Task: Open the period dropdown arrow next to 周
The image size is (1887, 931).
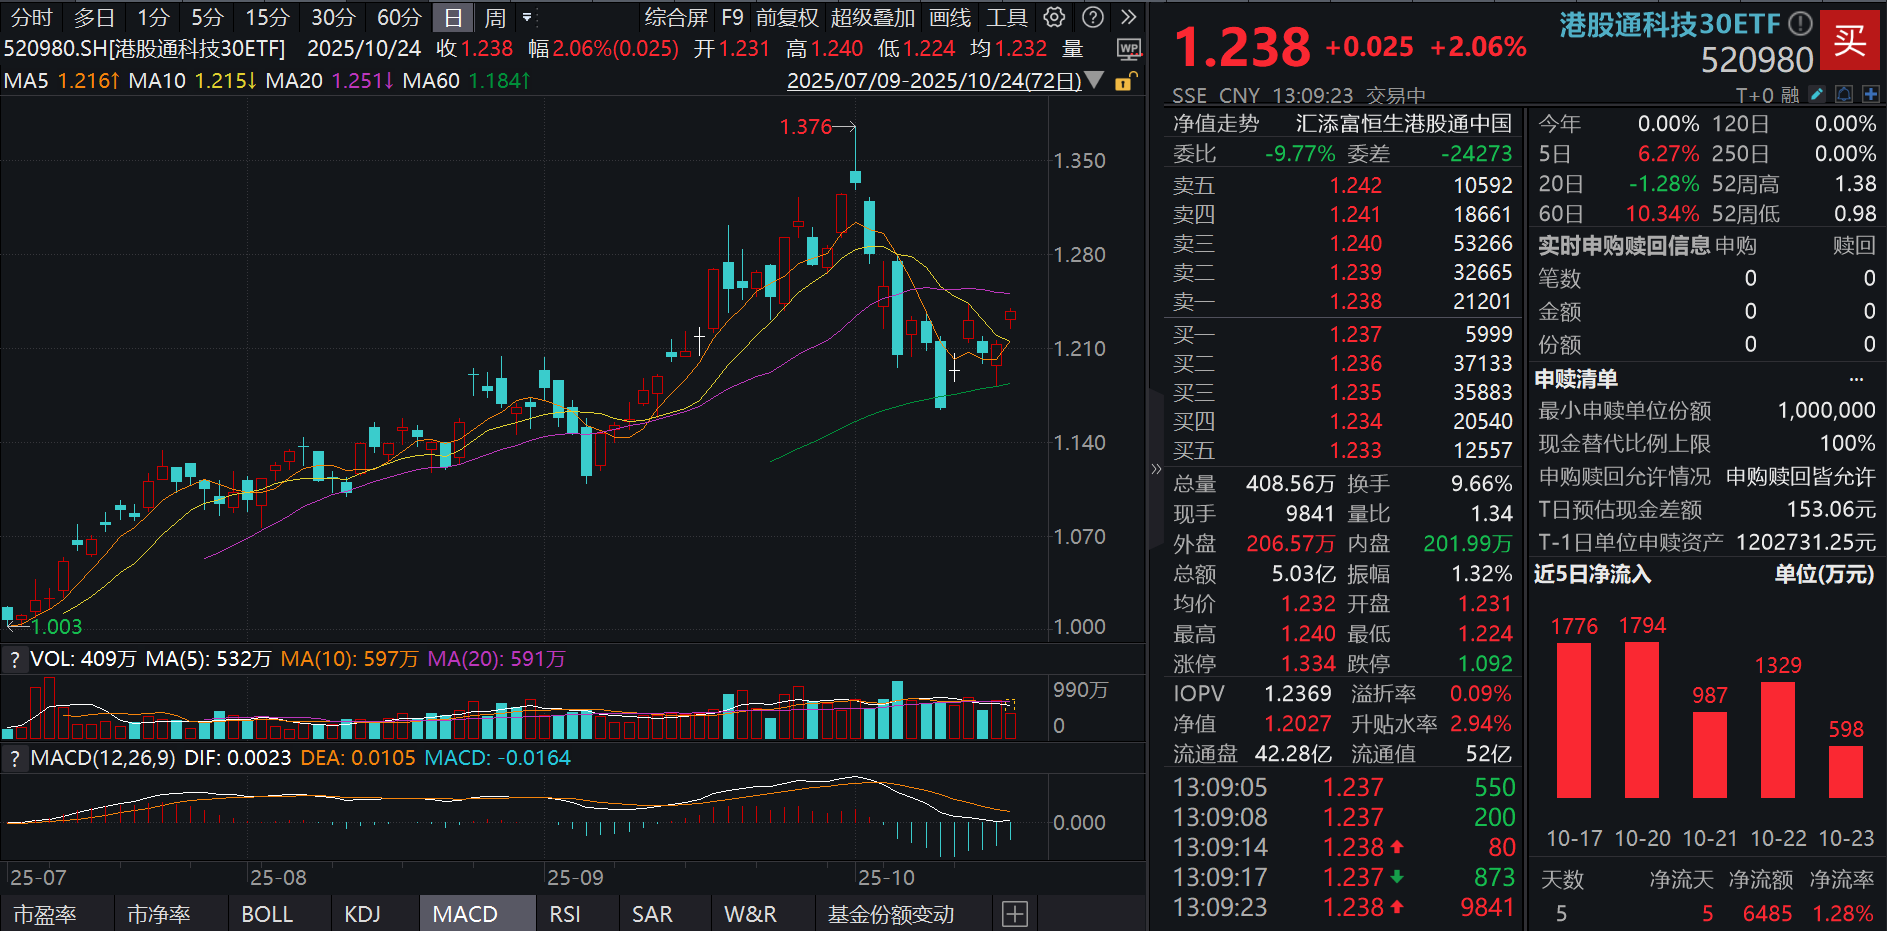Action: point(527,17)
